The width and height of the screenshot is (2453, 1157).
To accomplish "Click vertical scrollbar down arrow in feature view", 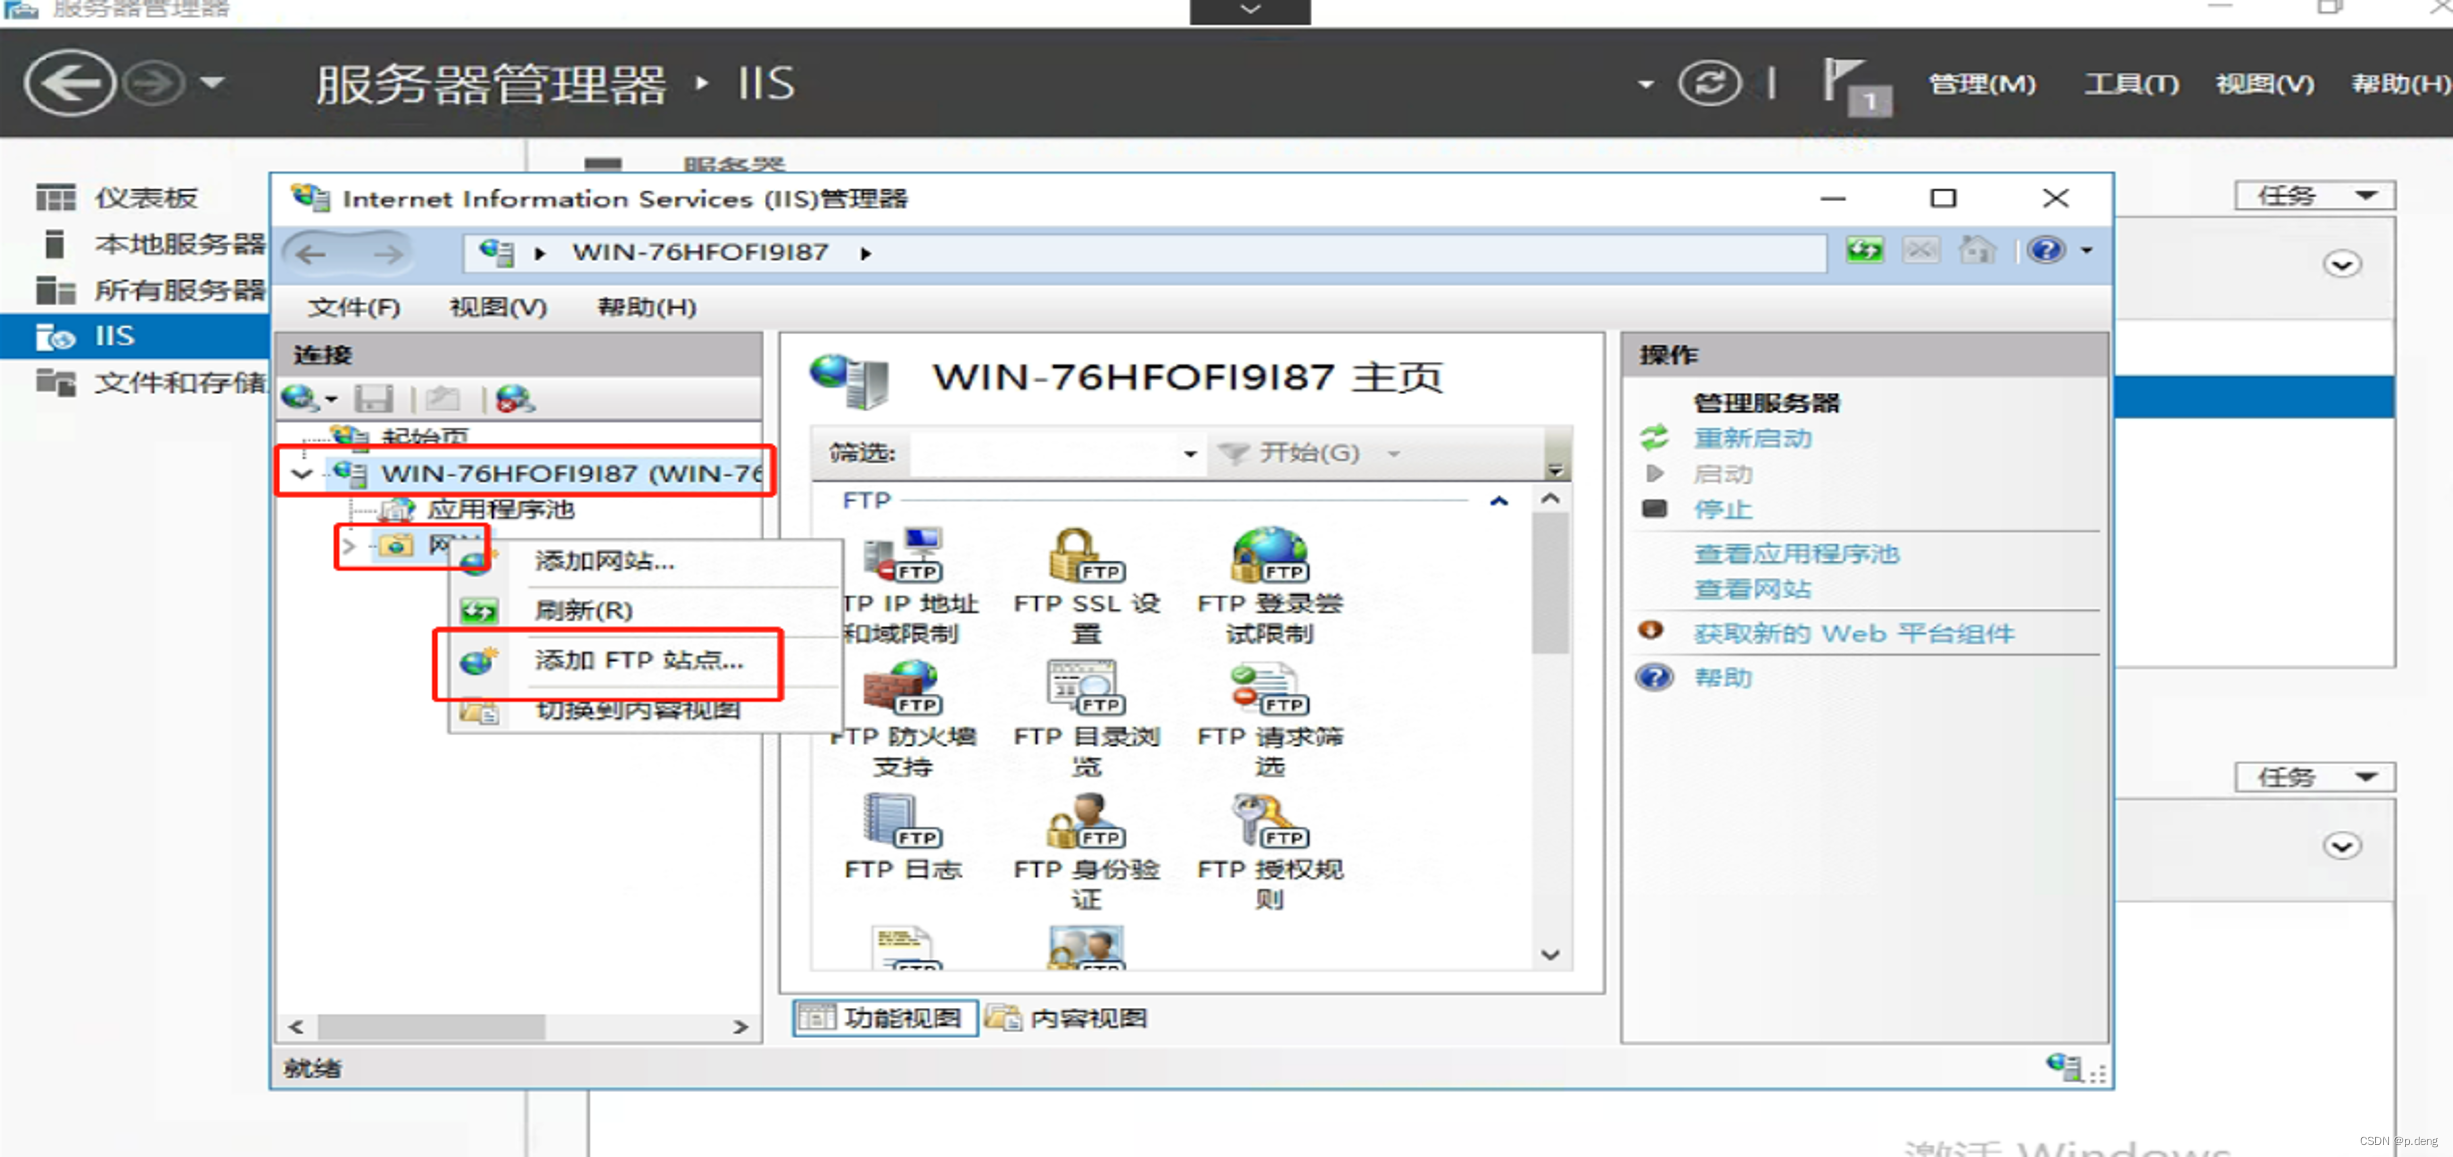I will (x=1550, y=955).
